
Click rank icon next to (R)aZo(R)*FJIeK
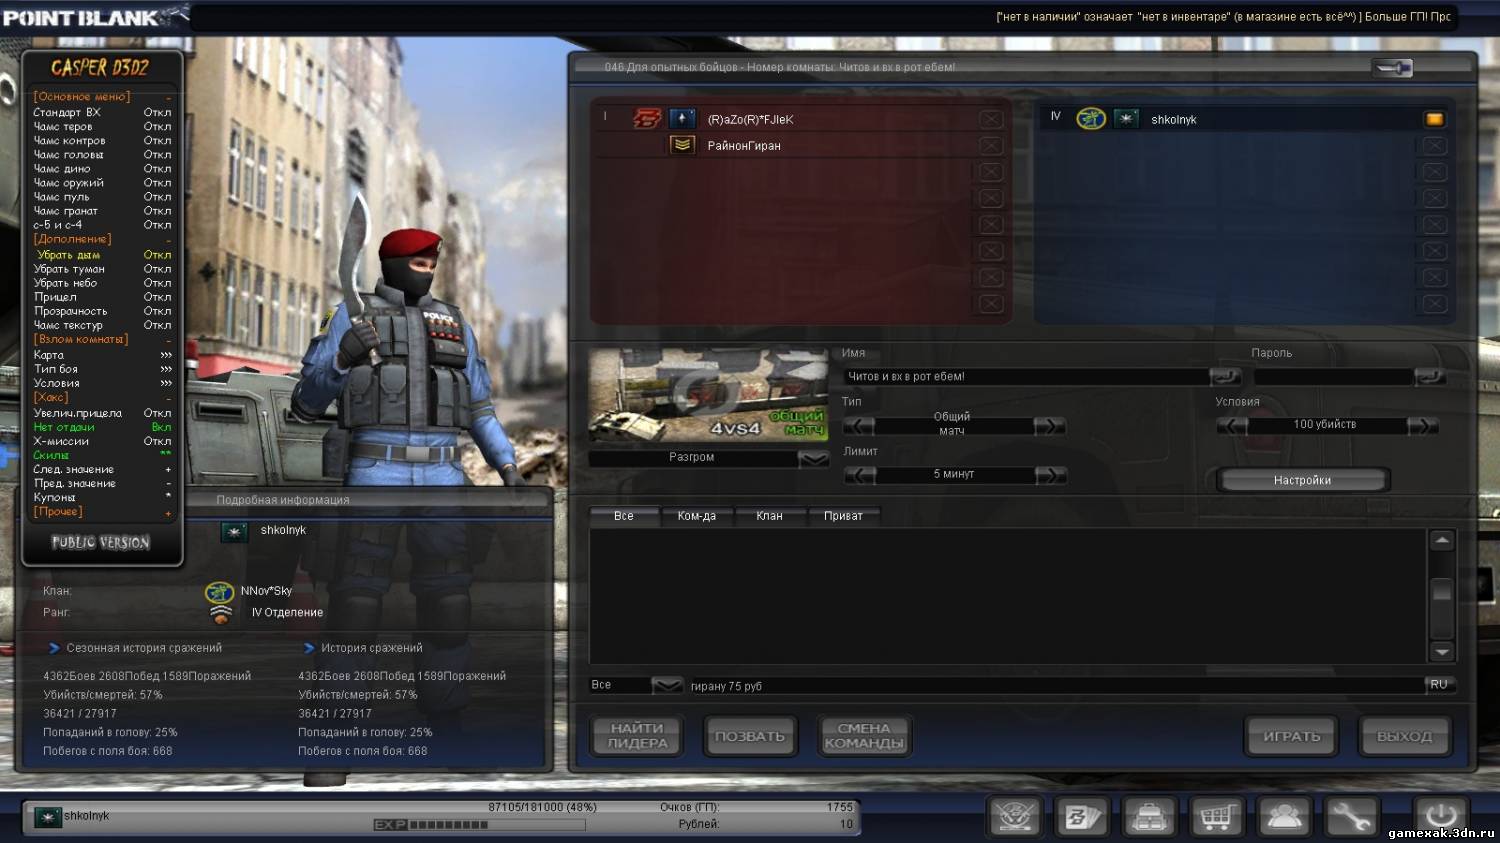tap(682, 119)
